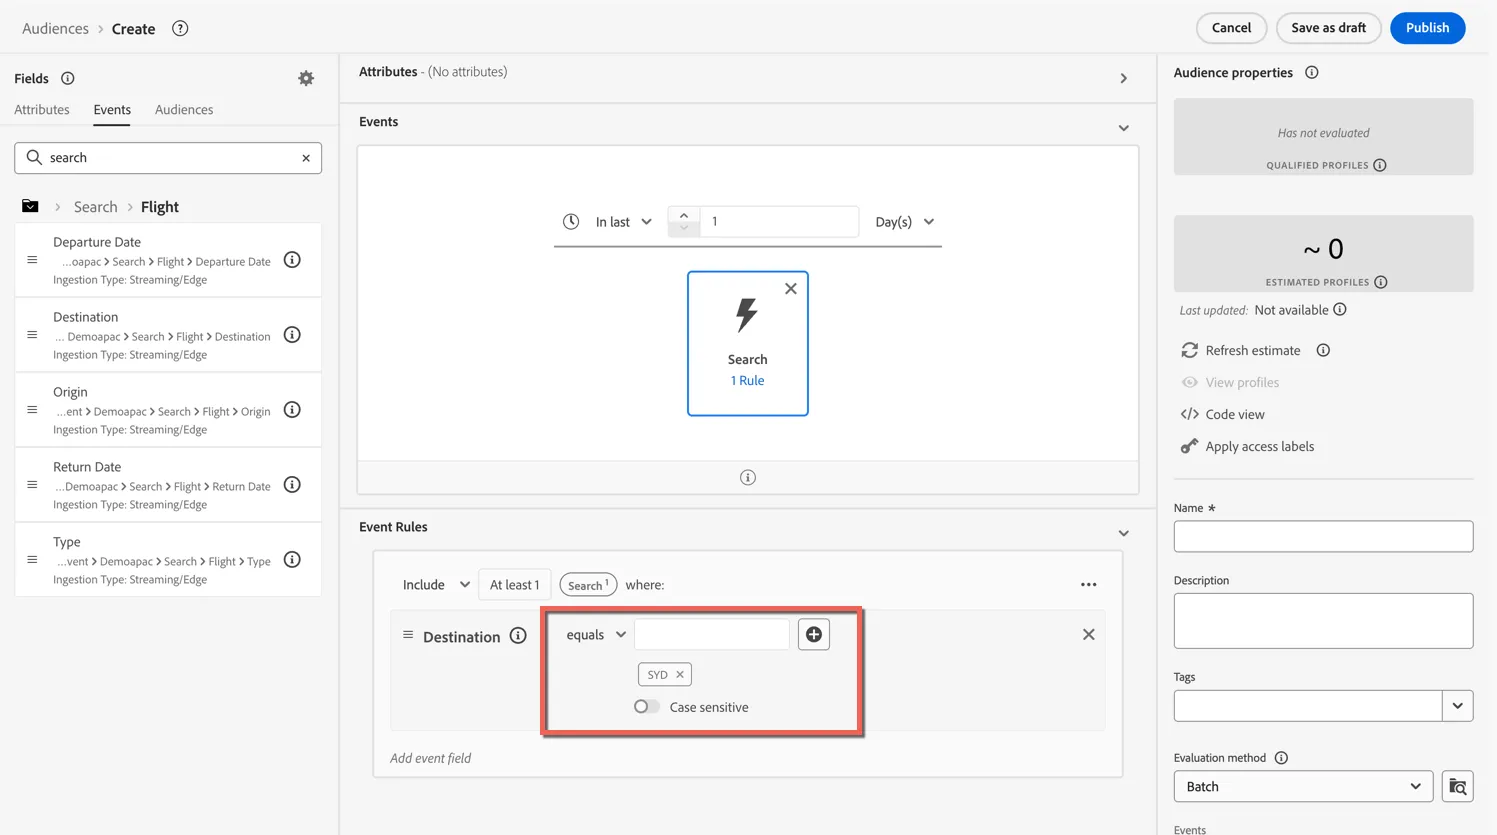Viewport: 1497px width, 835px height.
Task: Click info icon below events canvas
Action: pyautogui.click(x=747, y=478)
